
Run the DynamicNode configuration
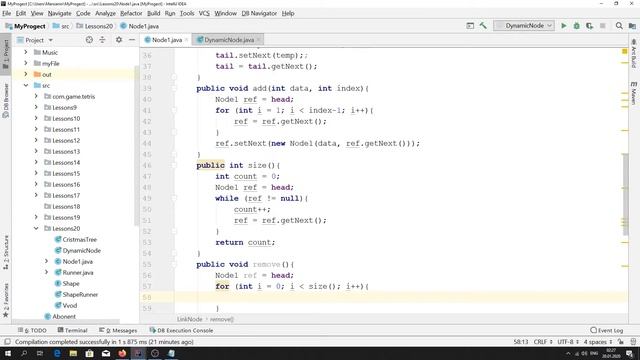click(x=564, y=26)
